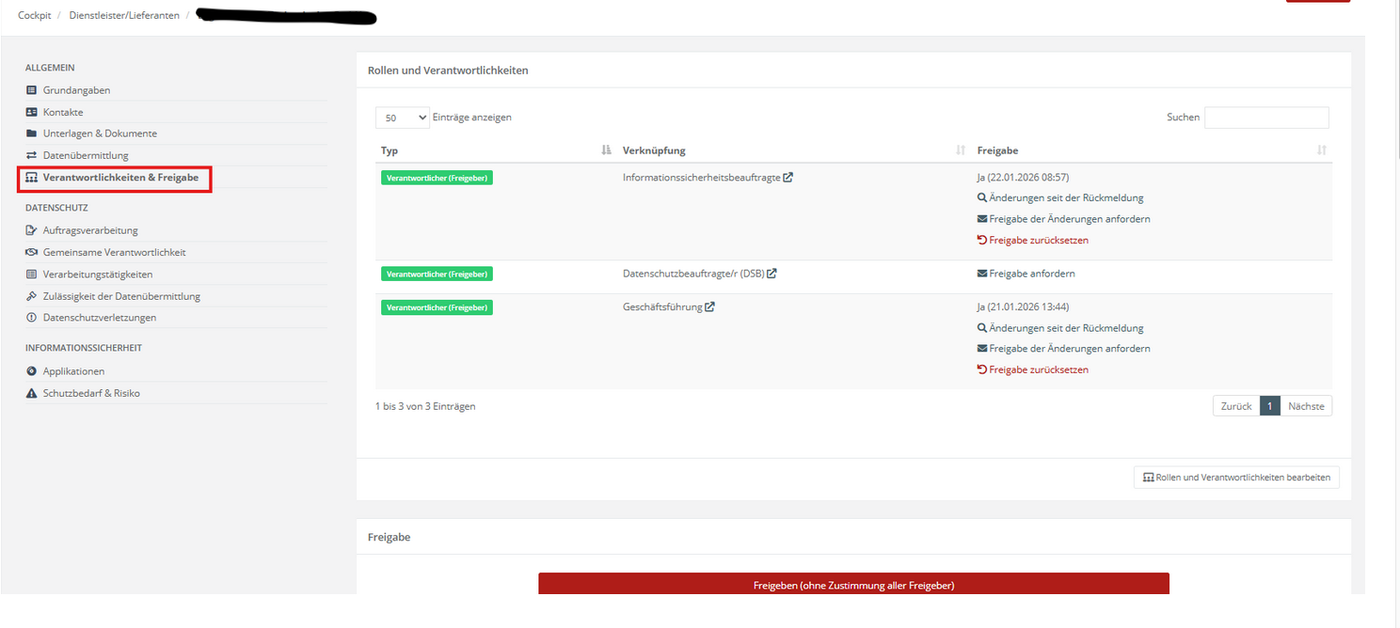Open Schutzbedarf & Risiko warning triangle item

coord(83,393)
